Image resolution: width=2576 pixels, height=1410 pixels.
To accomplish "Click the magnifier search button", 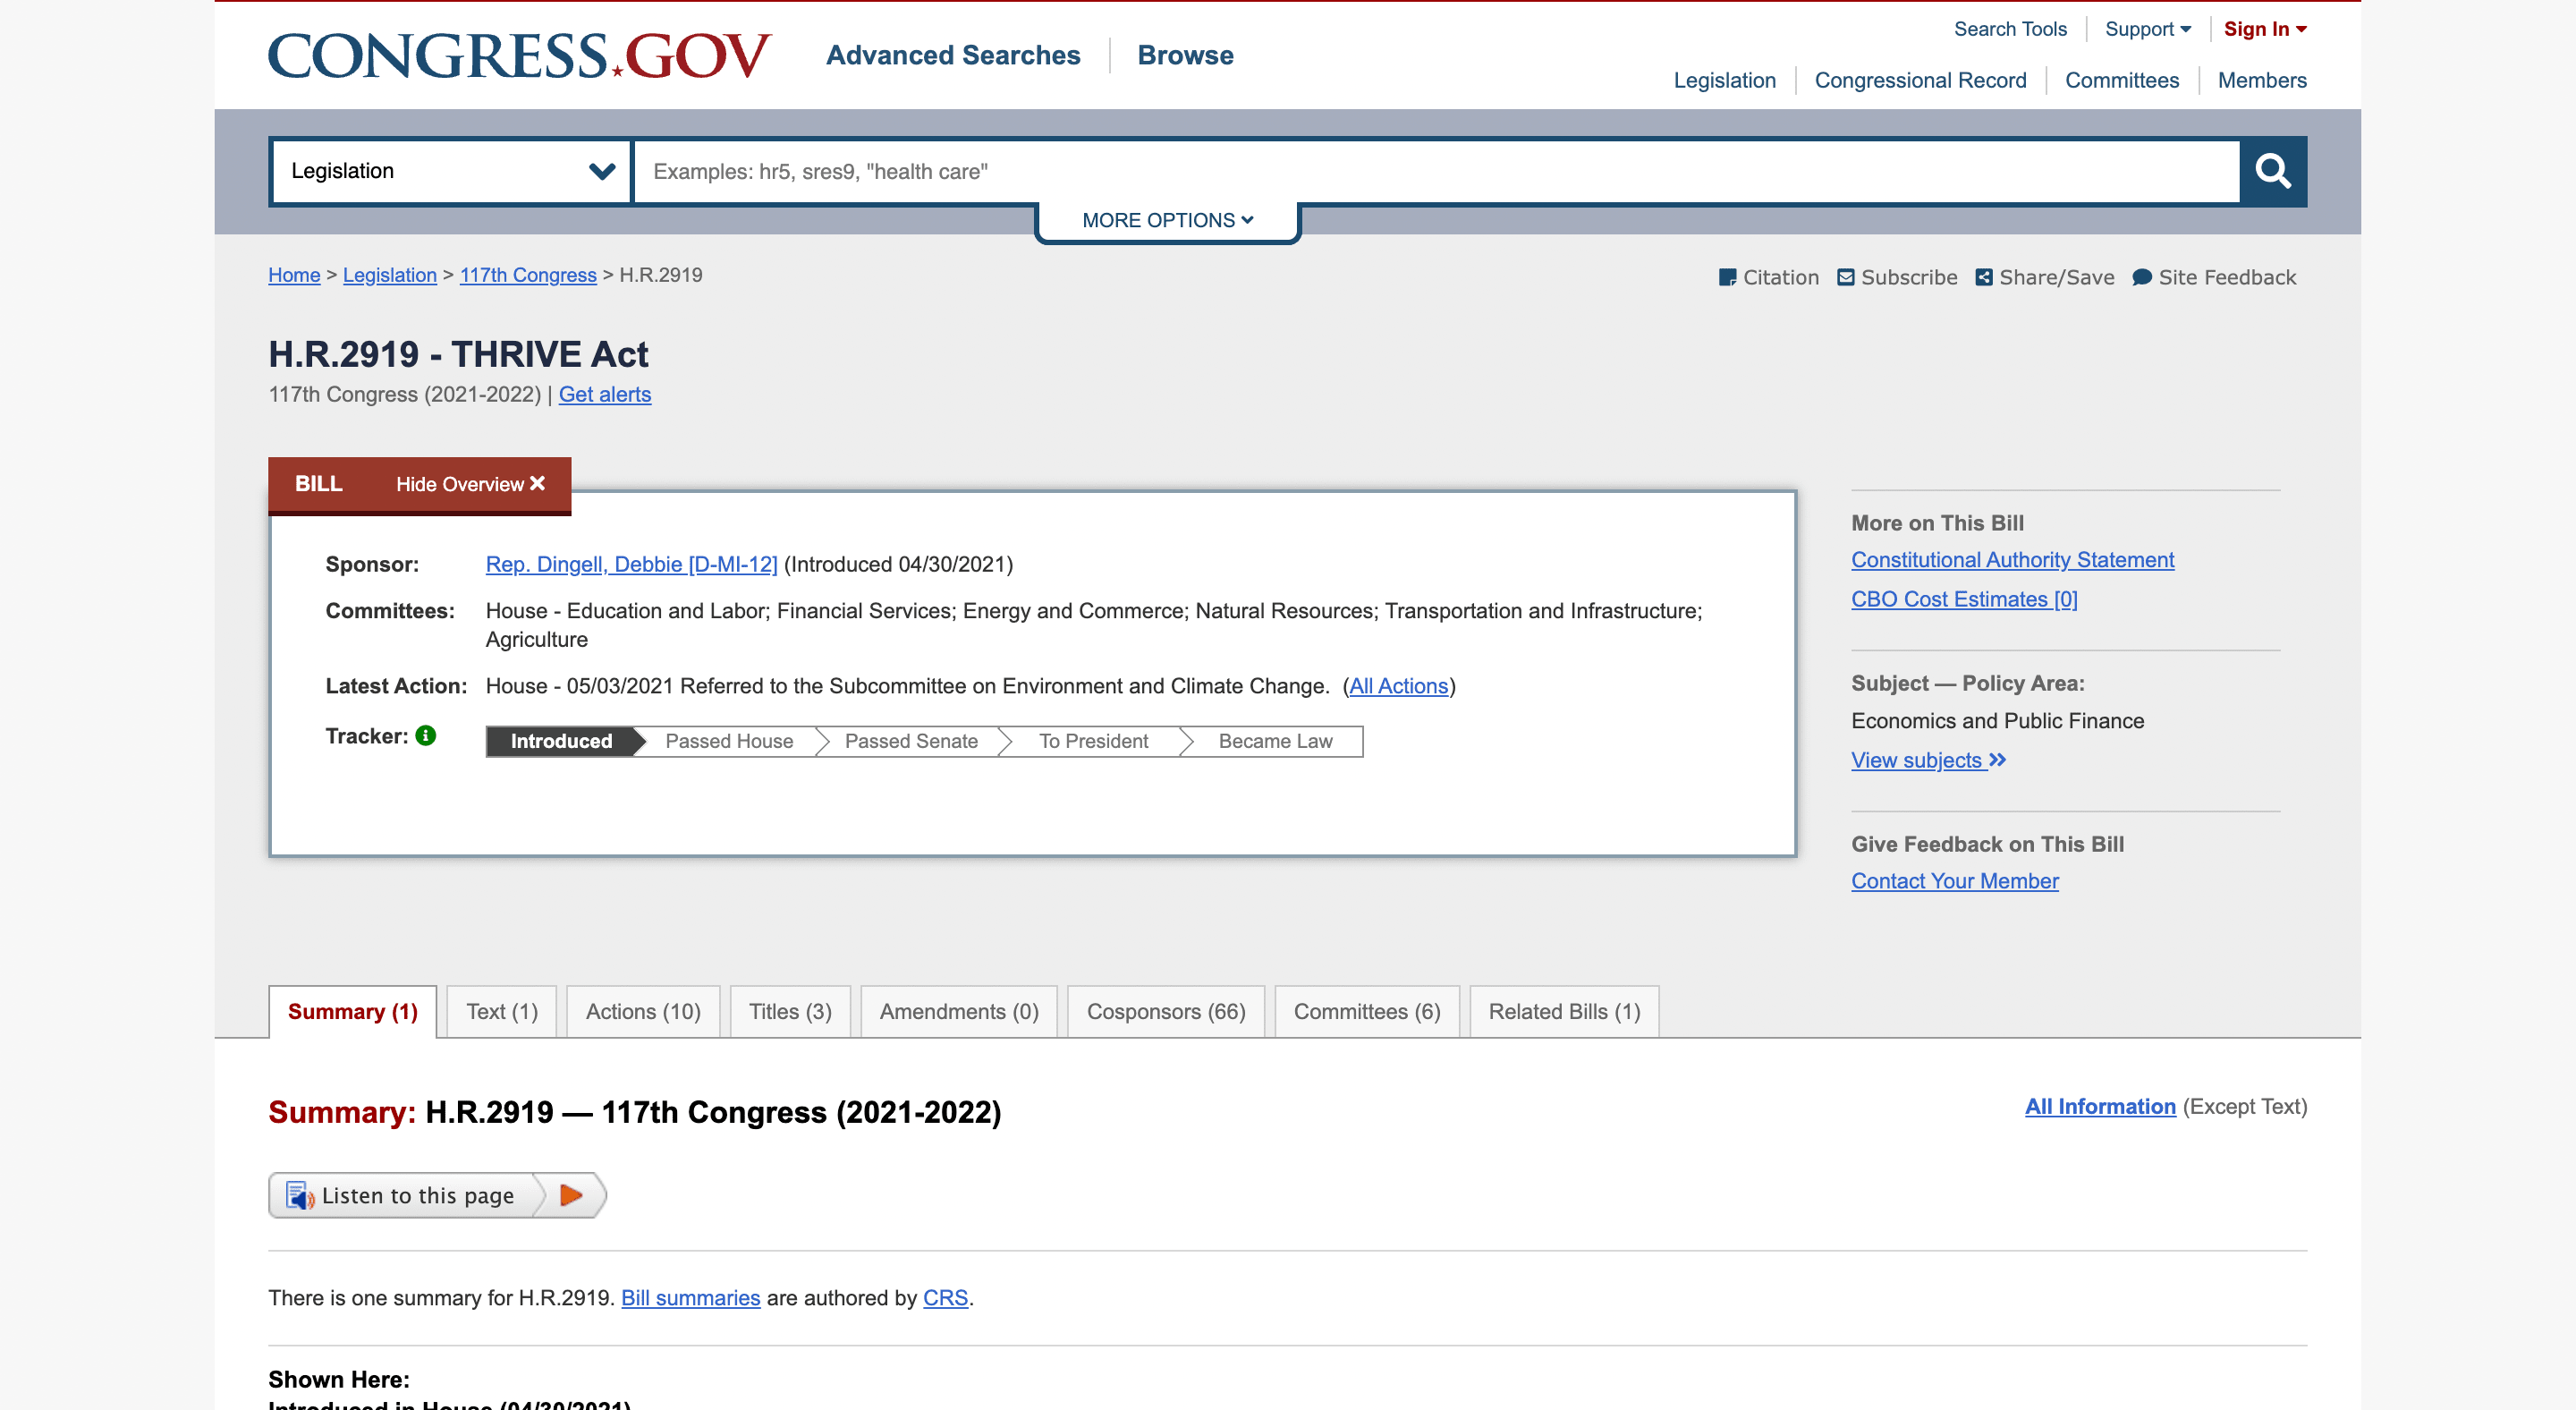I will 2272,171.
